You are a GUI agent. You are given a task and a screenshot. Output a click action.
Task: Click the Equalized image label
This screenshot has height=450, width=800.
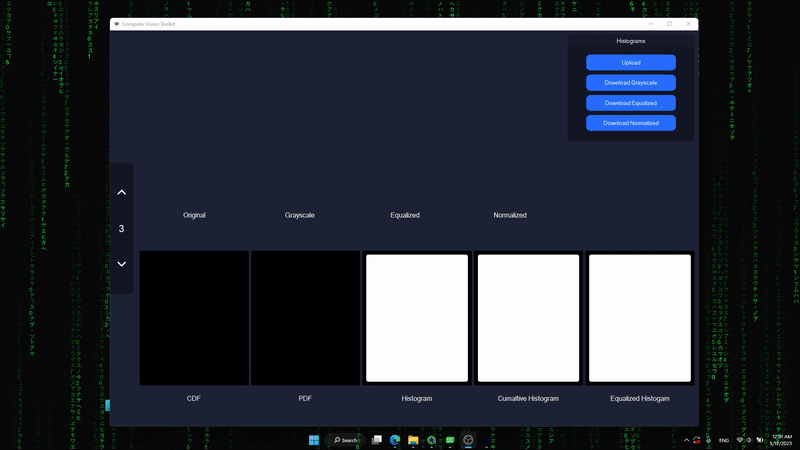[405, 215]
